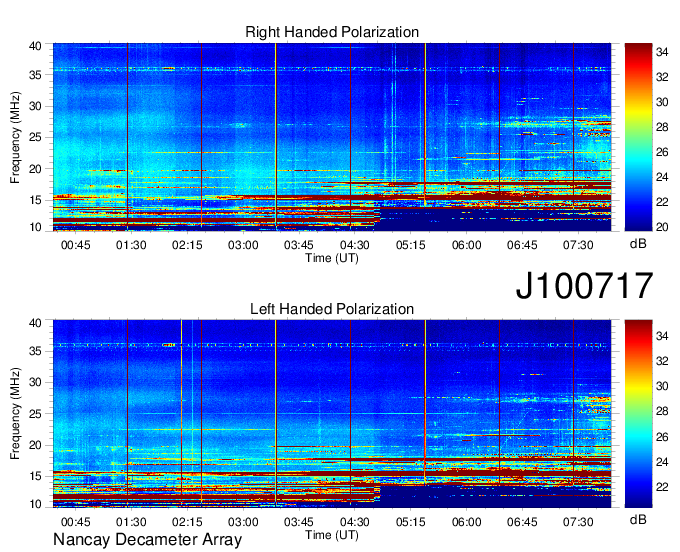Click the "Right Handed Polarization" plot title
Viewport: 680px width, 552px height.
tap(332, 32)
